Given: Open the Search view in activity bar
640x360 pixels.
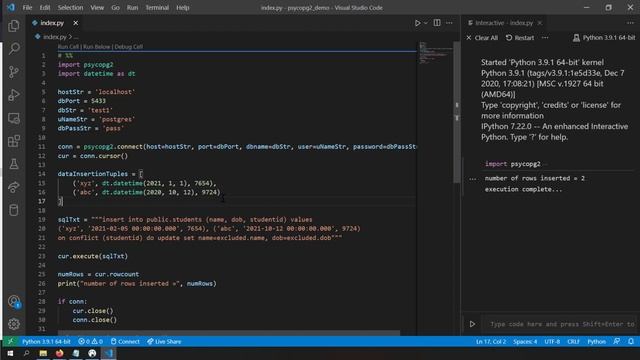Looking at the screenshot, I should click(14, 49).
